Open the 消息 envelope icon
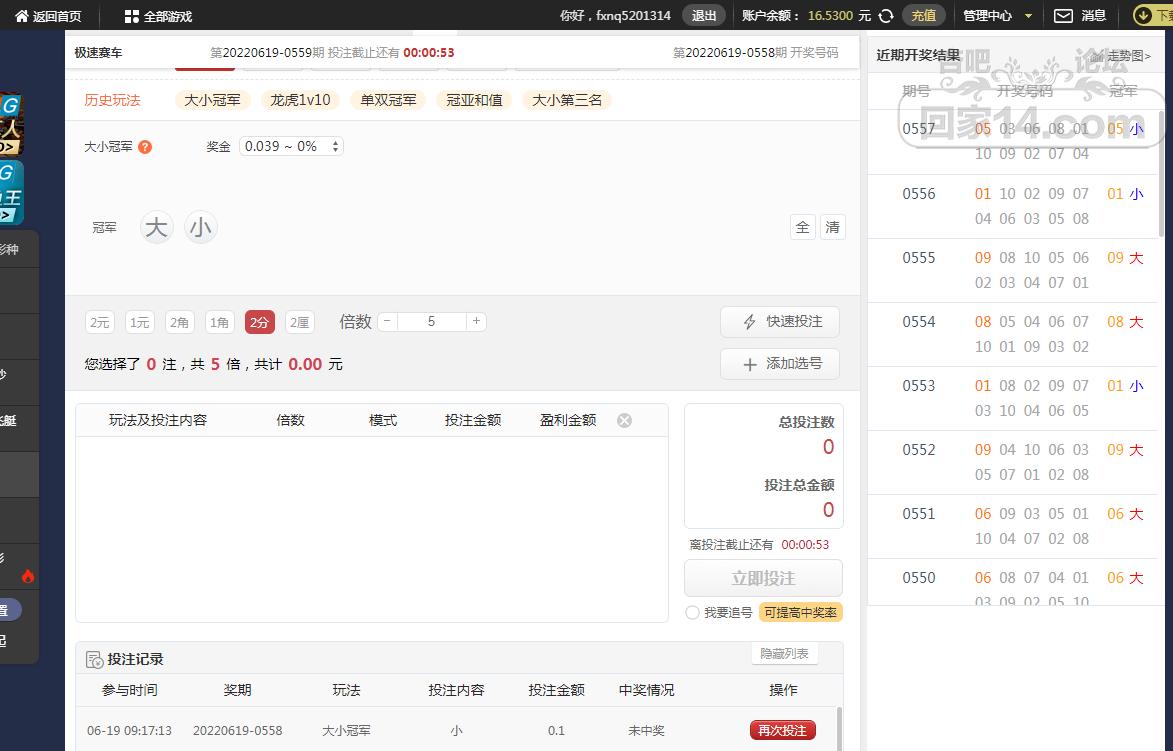The image size is (1173, 751). (x=1063, y=16)
